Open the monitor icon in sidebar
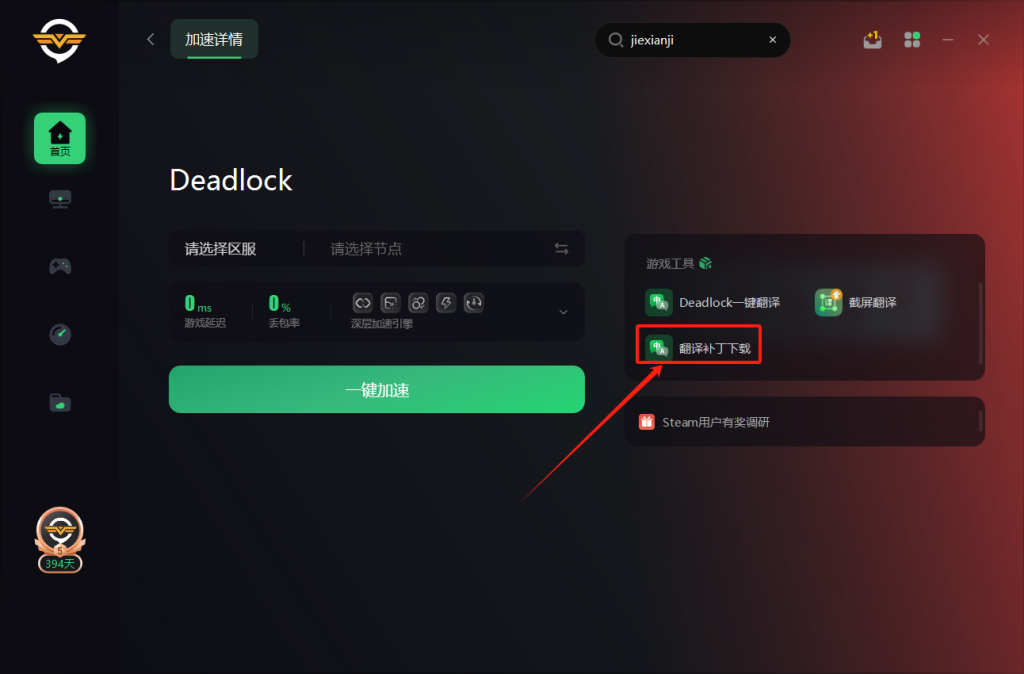The image size is (1024, 674). (60, 199)
